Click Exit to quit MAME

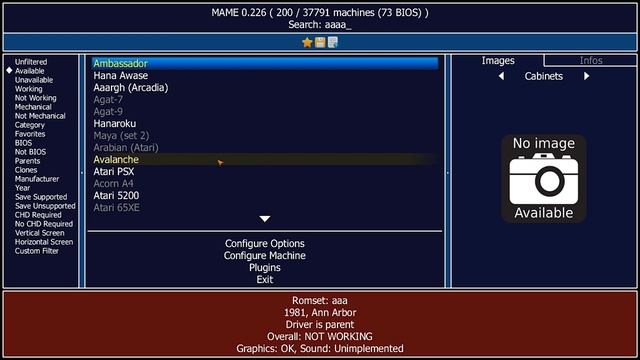[265, 280]
